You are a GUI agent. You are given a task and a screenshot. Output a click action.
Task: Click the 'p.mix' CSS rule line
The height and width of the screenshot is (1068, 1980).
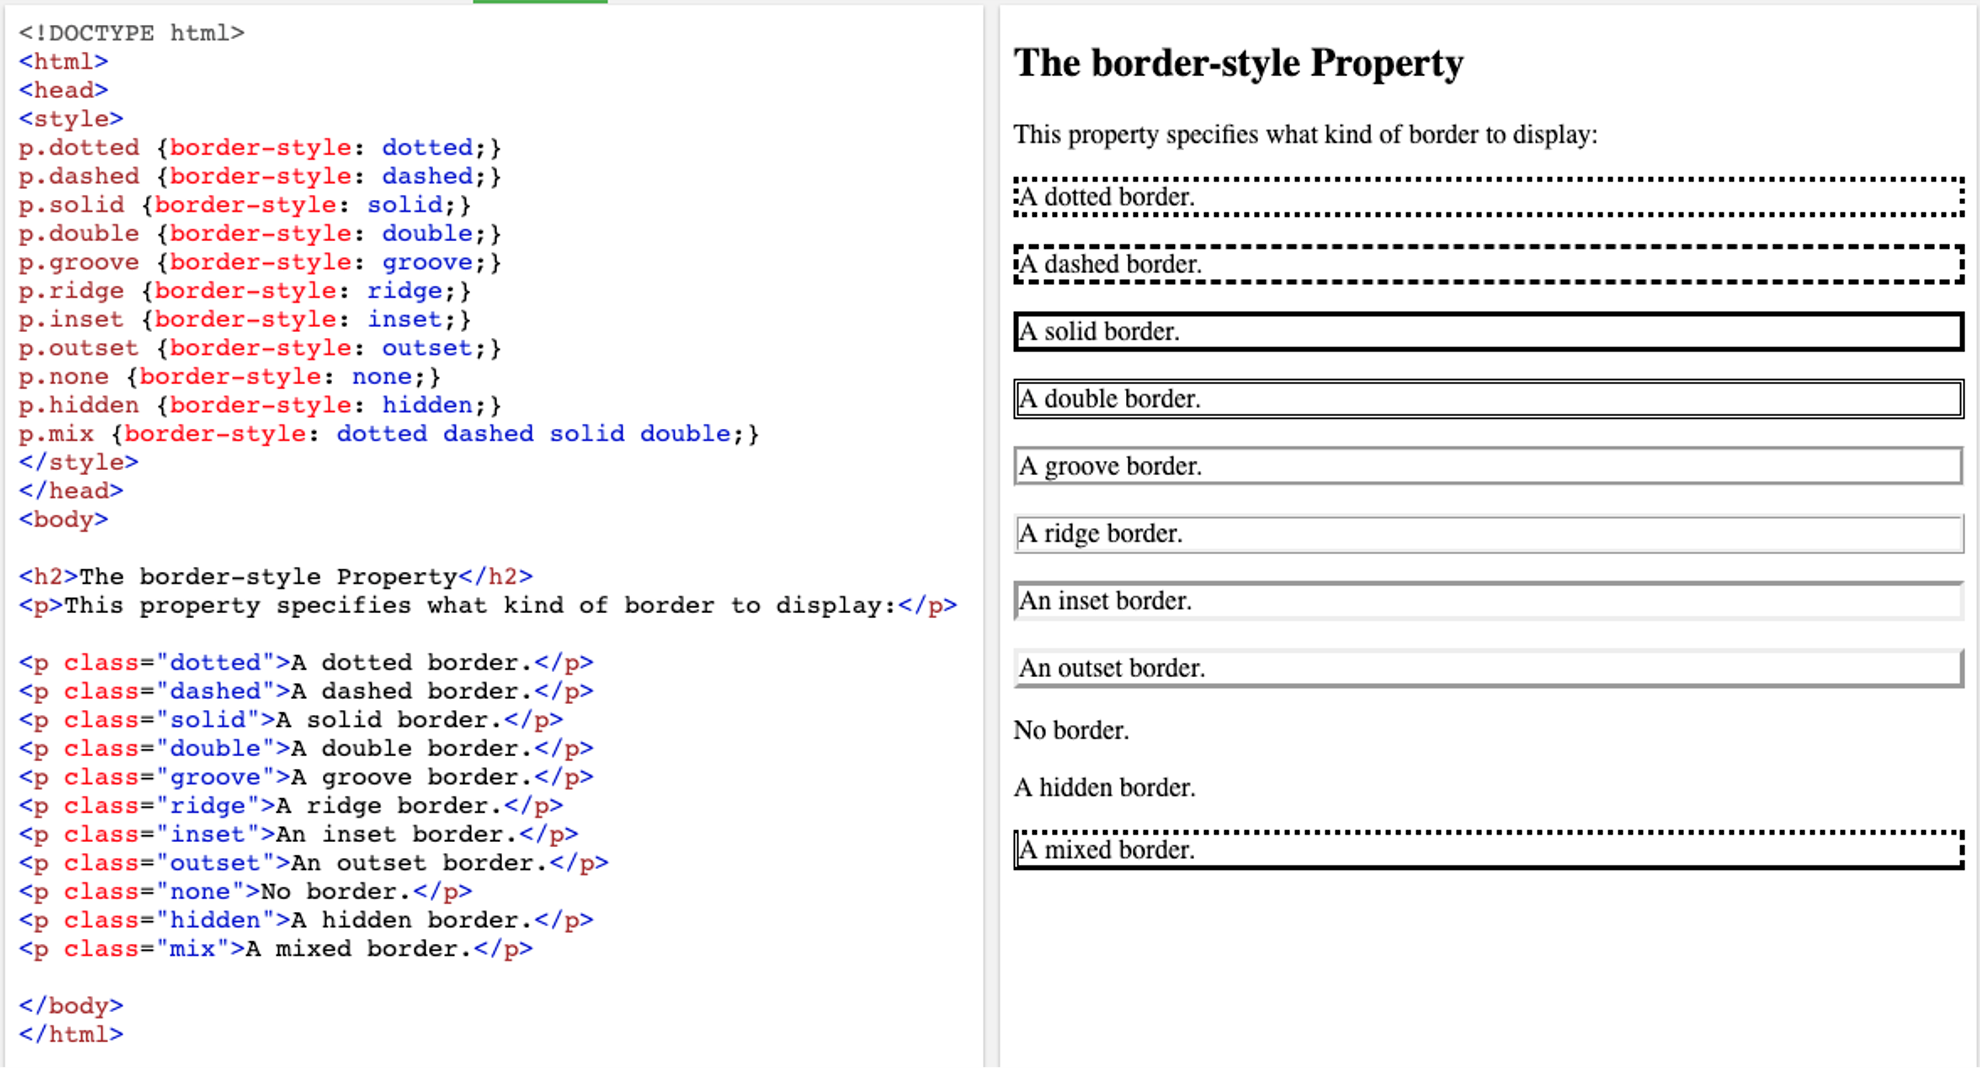click(x=389, y=434)
